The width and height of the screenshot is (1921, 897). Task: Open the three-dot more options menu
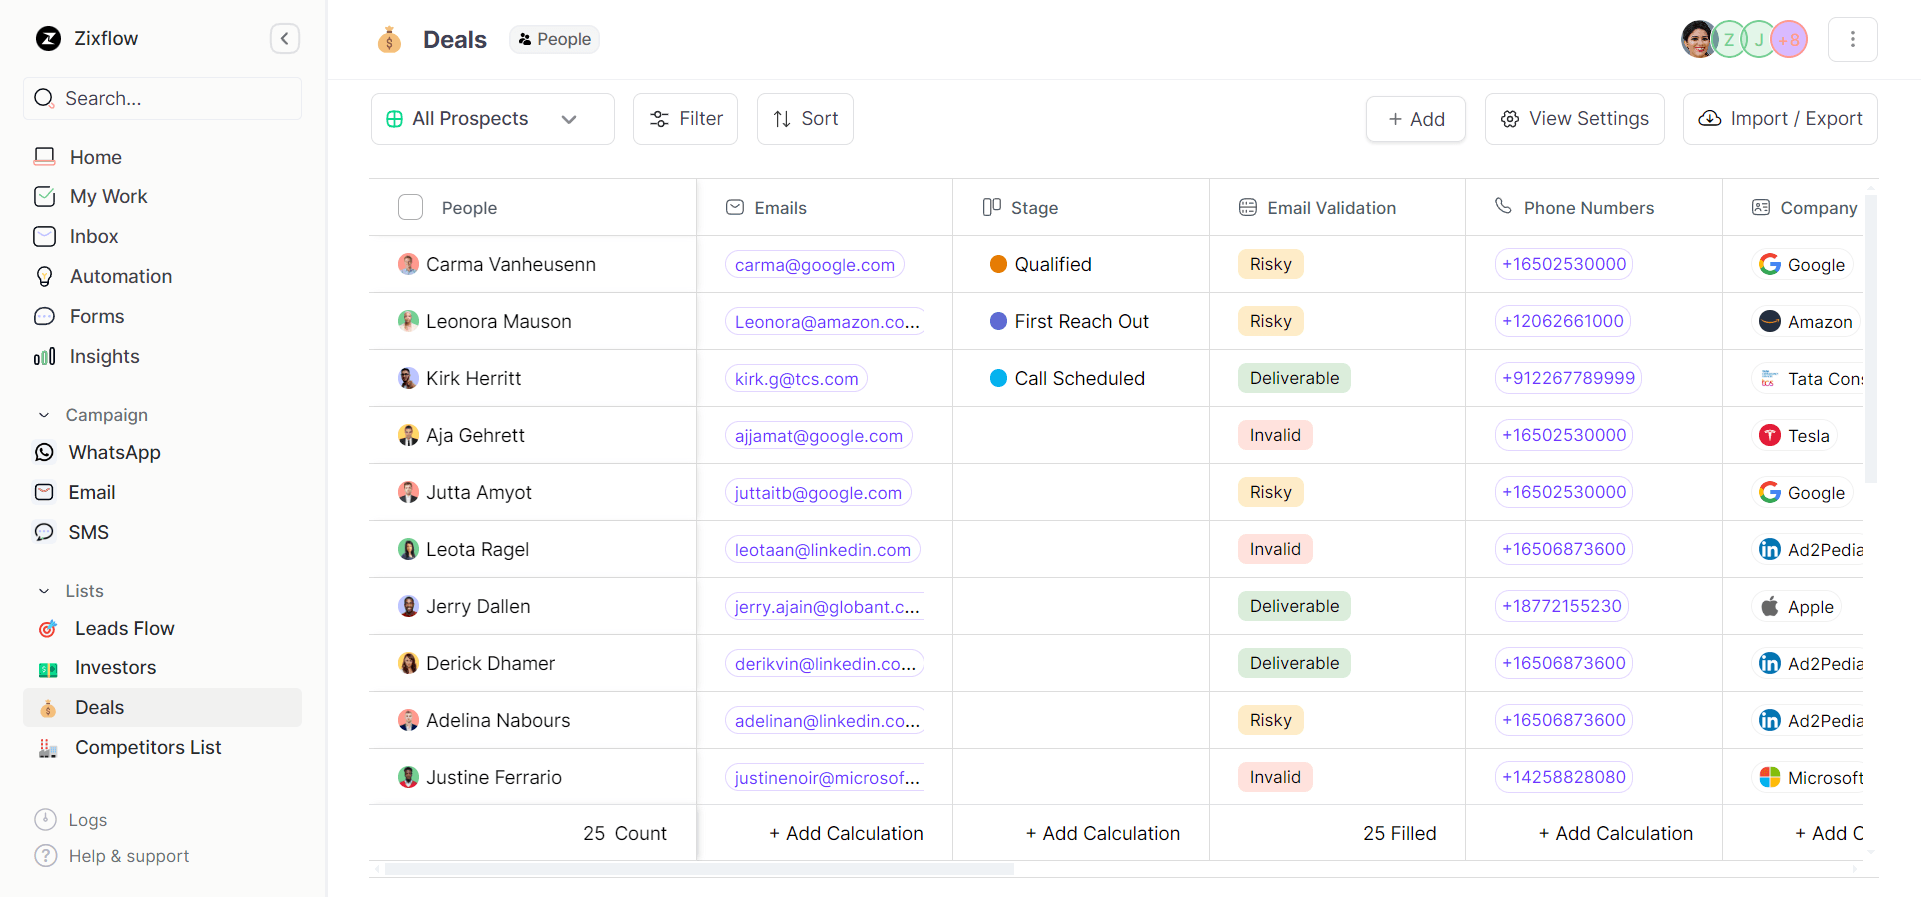[1852, 39]
